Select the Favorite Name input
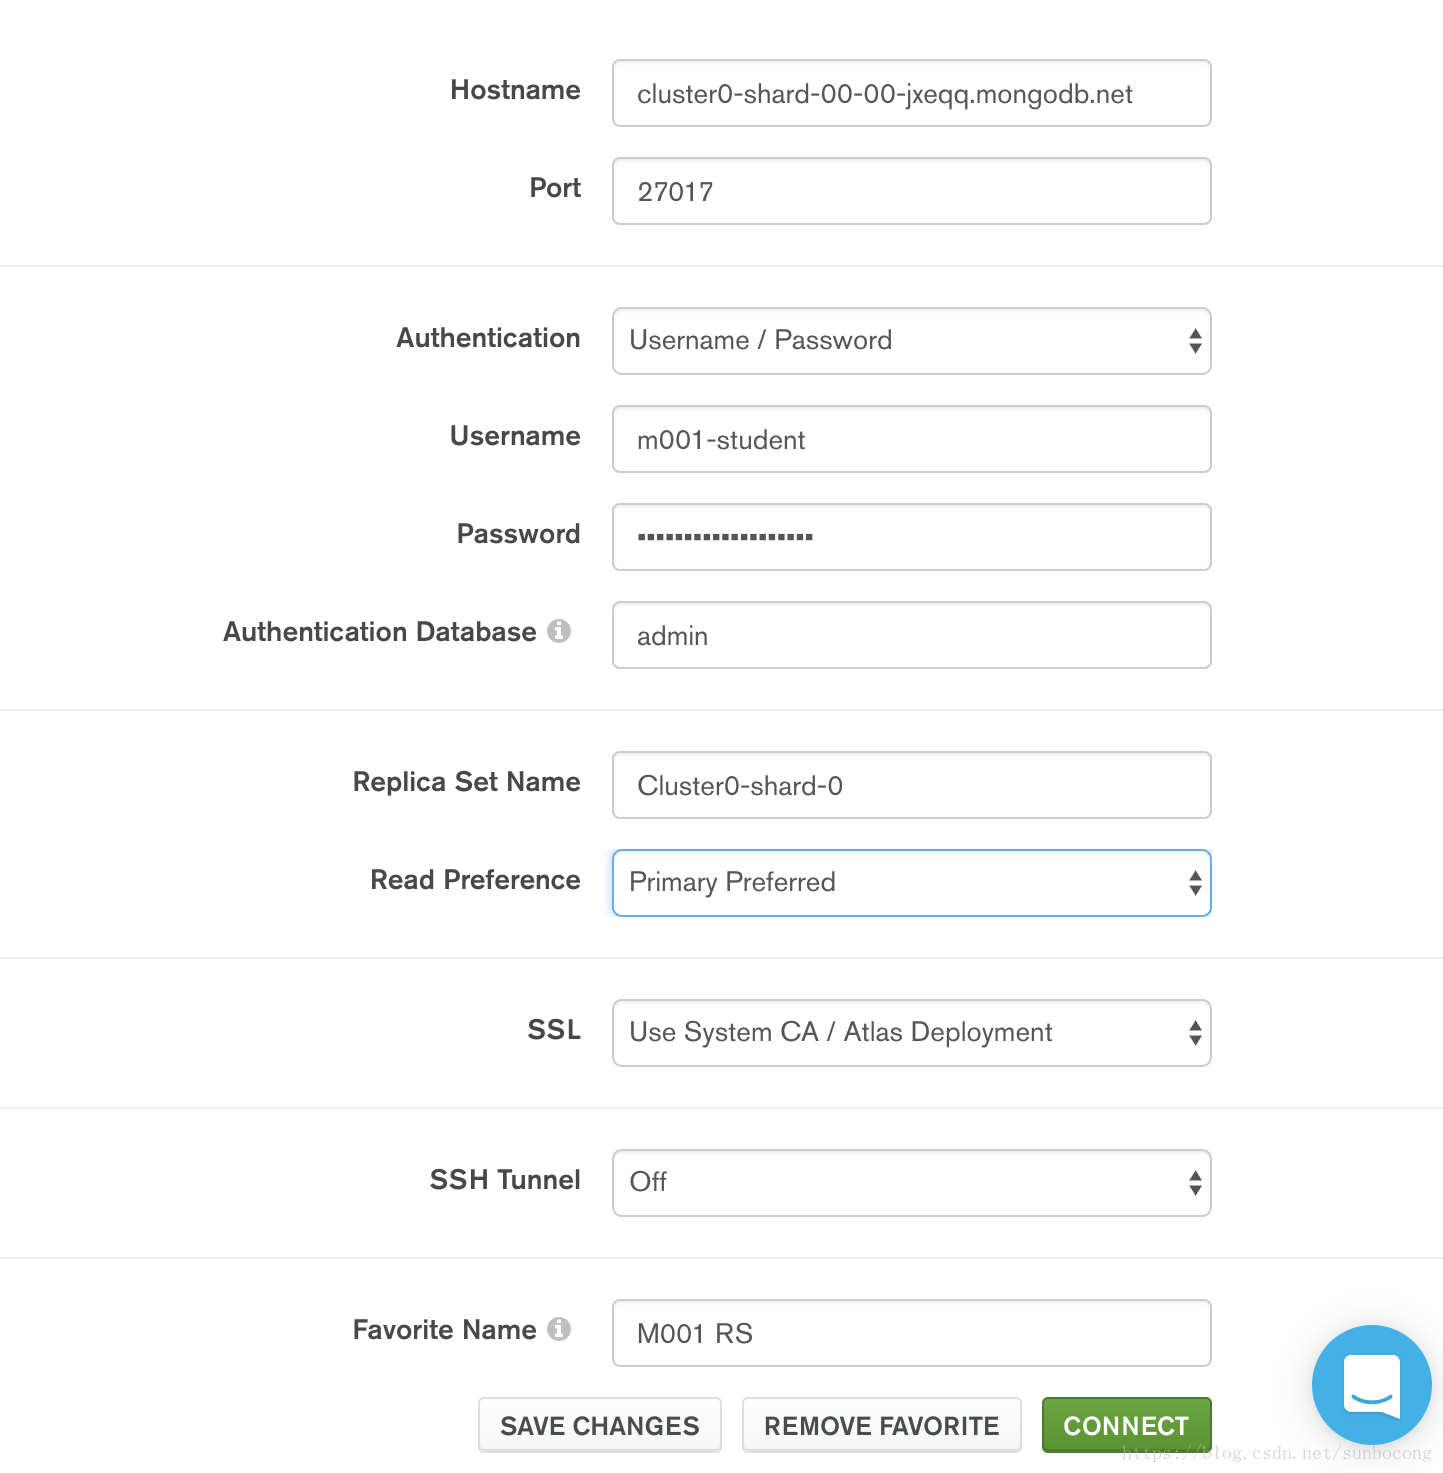 [x=911, y=1333]
